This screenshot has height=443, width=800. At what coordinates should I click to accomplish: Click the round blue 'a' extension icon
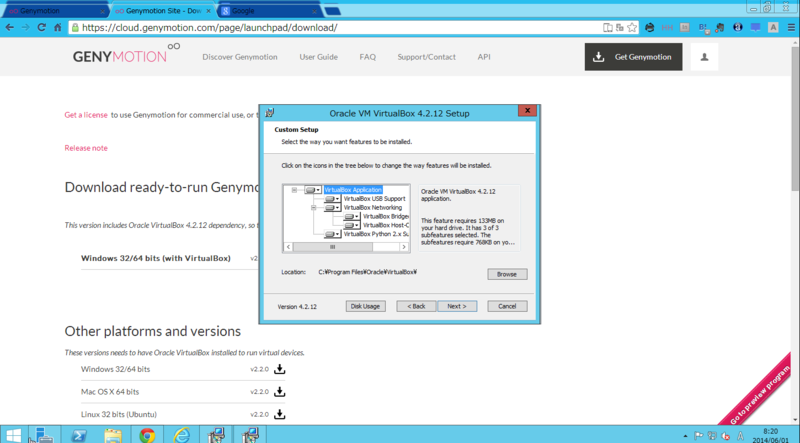(738, 28)
